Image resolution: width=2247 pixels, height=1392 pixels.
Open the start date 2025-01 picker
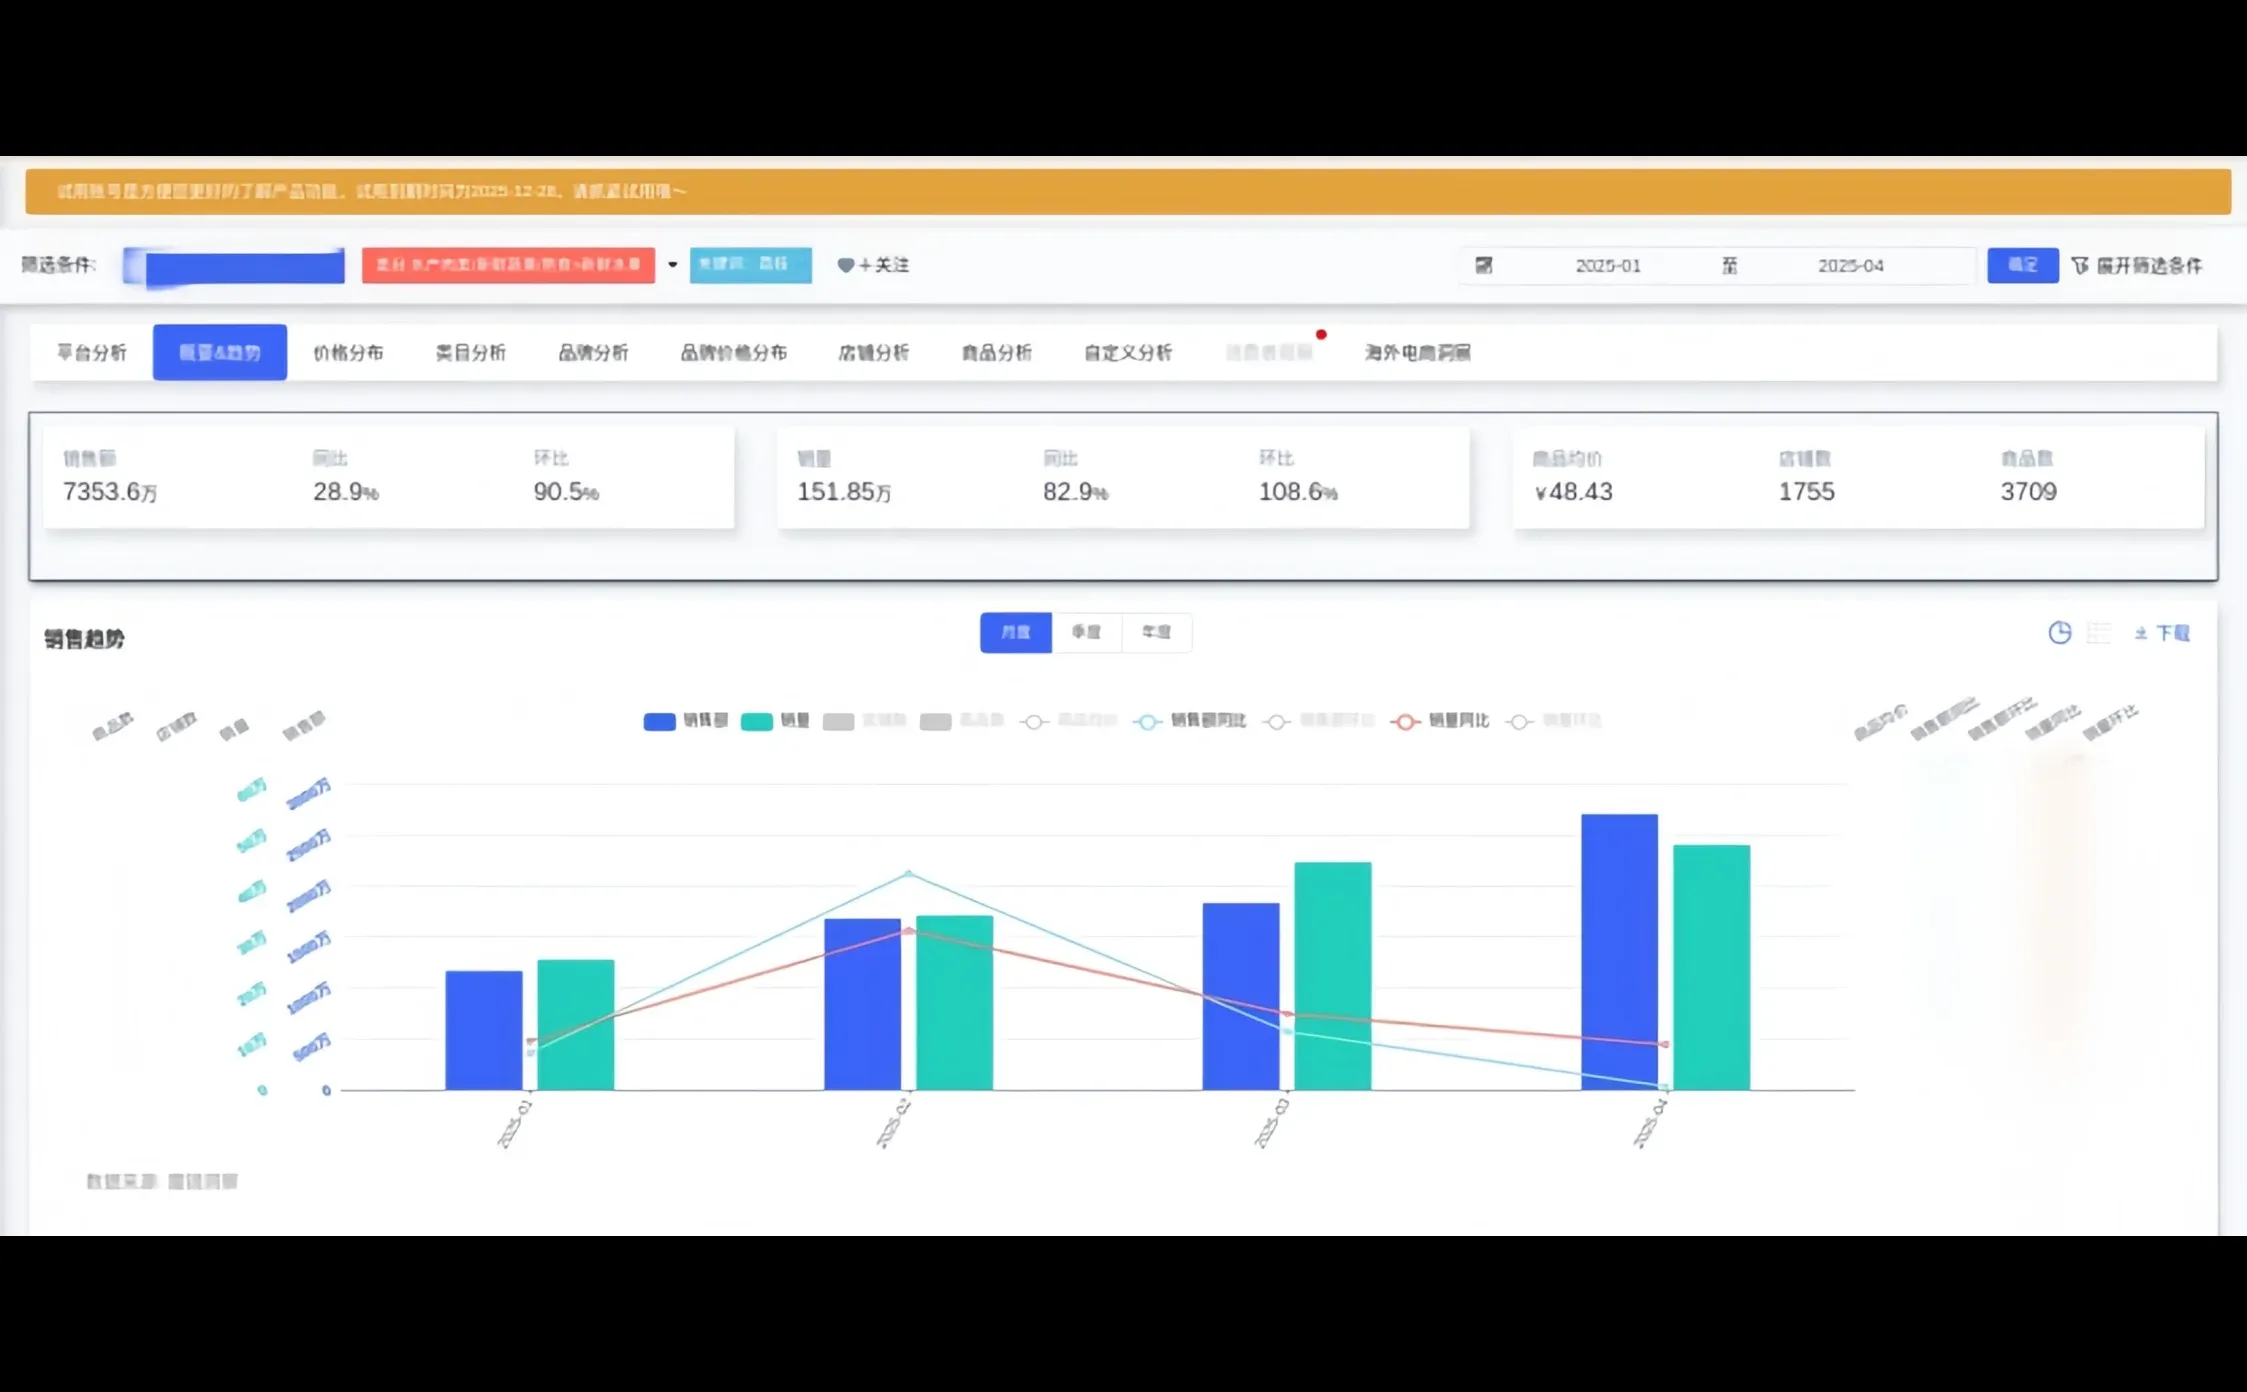tap(1607, 265)
